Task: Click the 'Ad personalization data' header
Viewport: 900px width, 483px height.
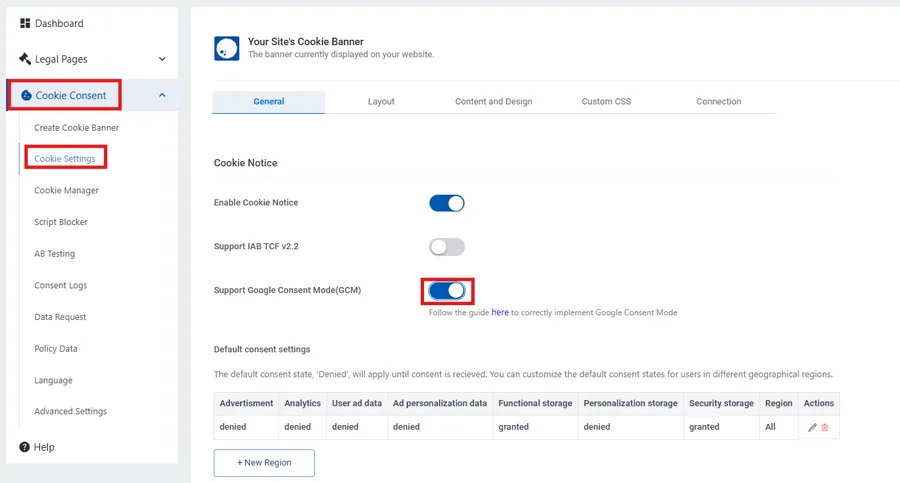Action: (440, 403)
